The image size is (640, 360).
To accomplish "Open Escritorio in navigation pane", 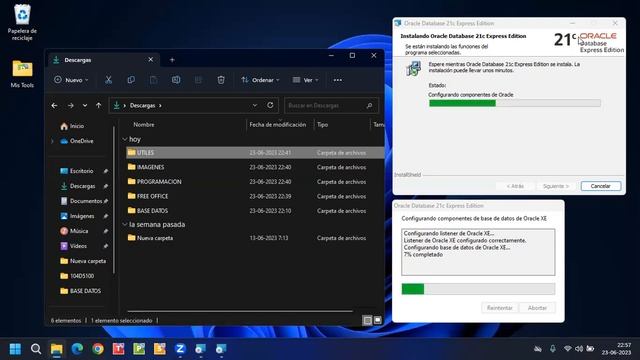I will click(x=77, y=171).
